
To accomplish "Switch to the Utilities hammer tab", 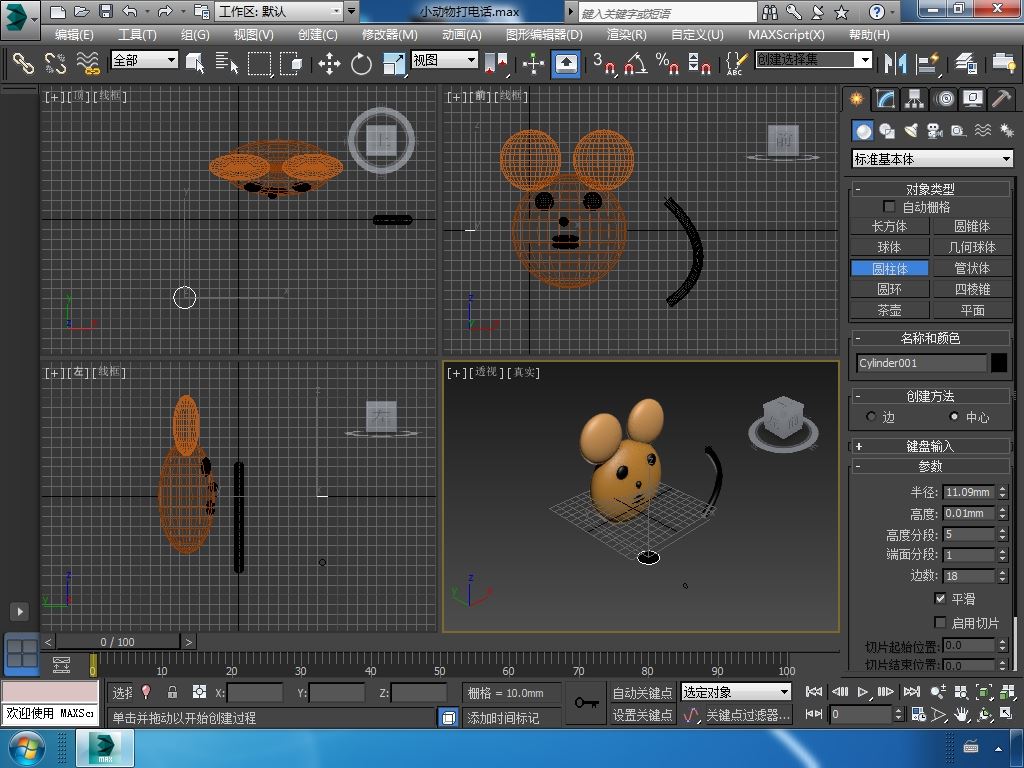I will click(1001, 99).
